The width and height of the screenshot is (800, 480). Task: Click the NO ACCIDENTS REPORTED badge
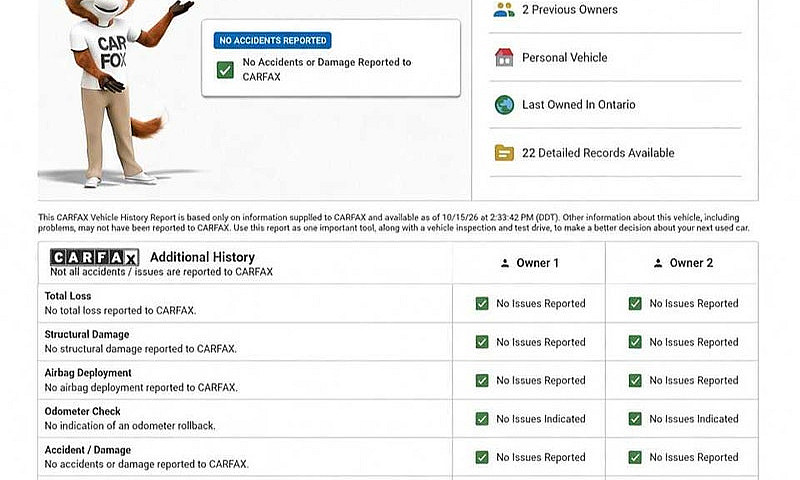click(x=272, y=40)
